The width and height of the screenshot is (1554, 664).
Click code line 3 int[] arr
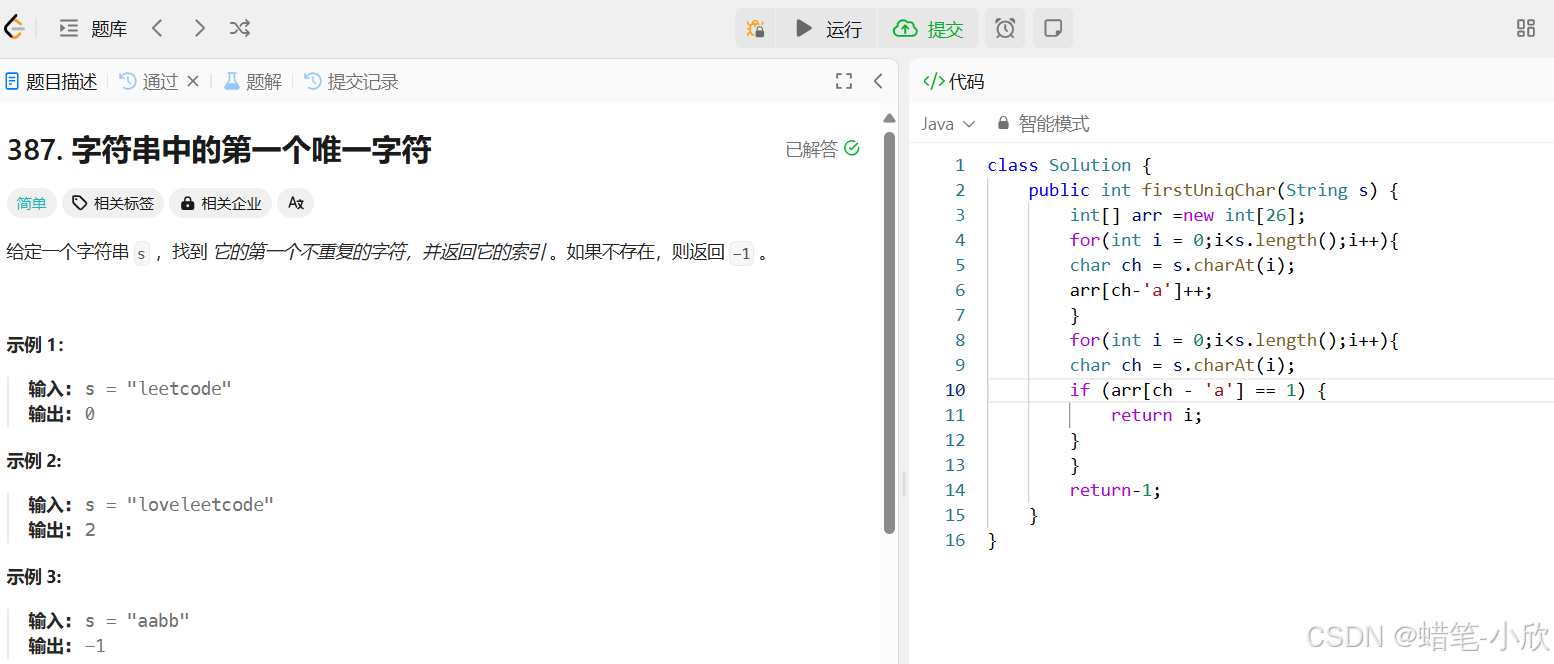(x=1188, y=215)
